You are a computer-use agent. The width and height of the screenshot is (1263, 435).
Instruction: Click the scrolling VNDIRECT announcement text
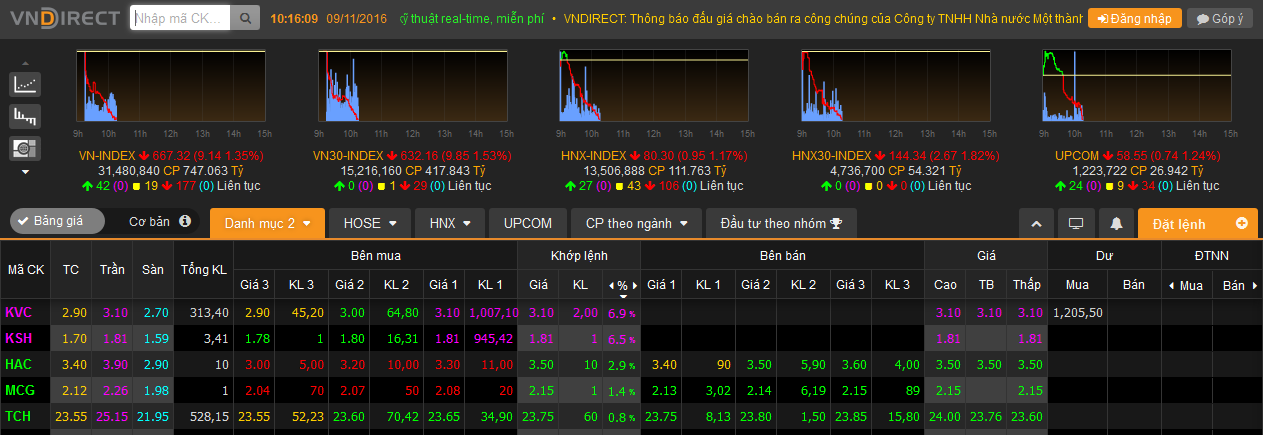tap(823, 18)
